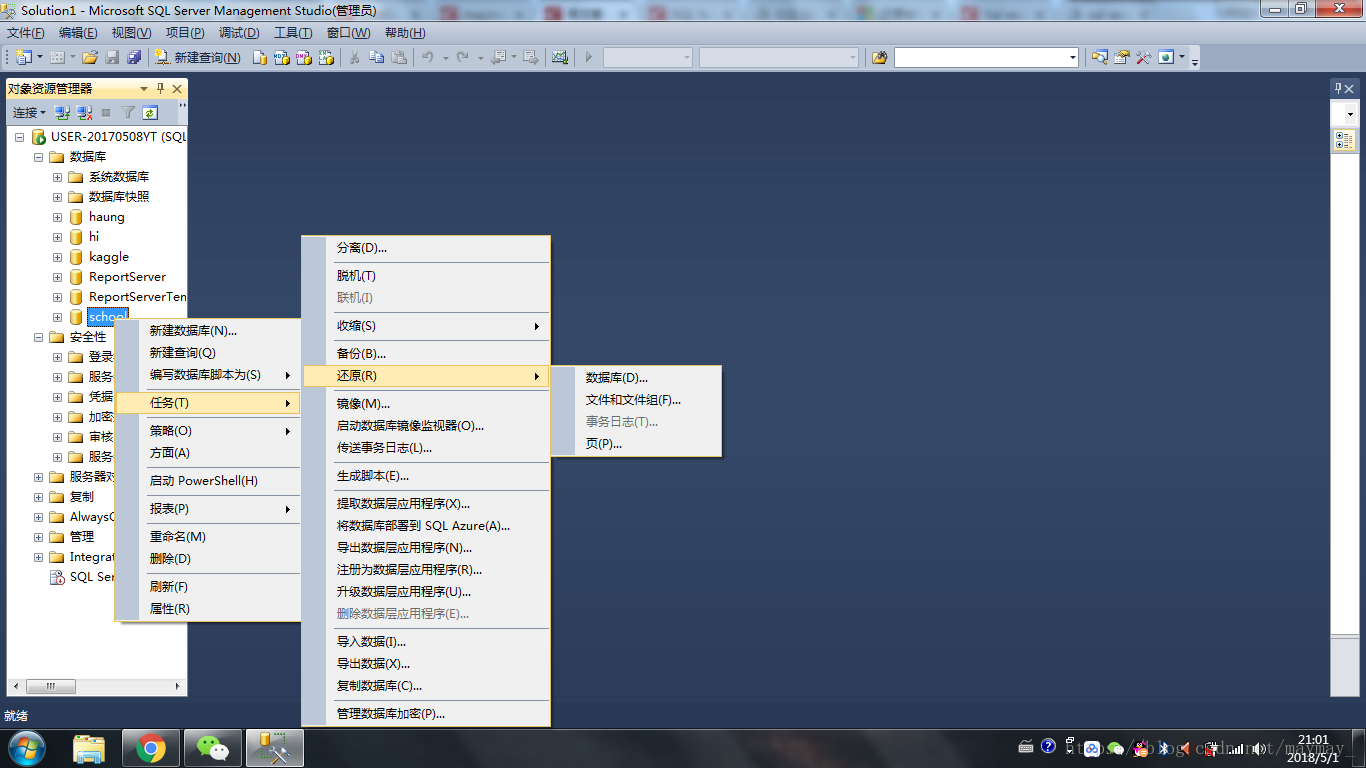This screenshot has height=768, width=1366.
Task: Select 脱机(T) in the tasks submenu
Action: [427, 276]
